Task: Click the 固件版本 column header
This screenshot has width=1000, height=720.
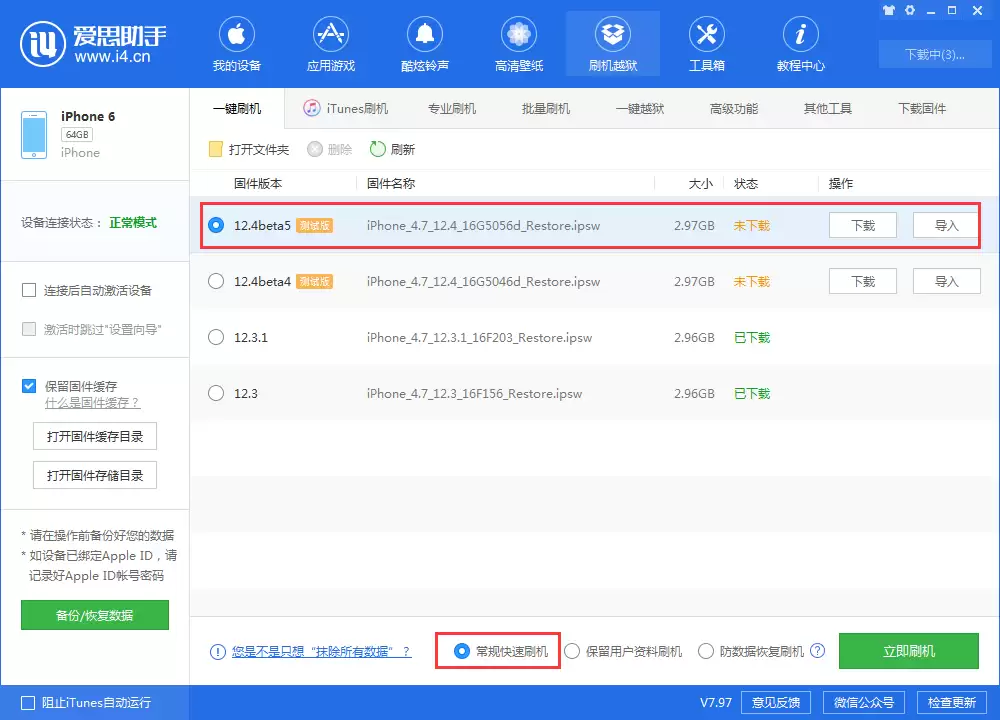Action: coord(258,184)
